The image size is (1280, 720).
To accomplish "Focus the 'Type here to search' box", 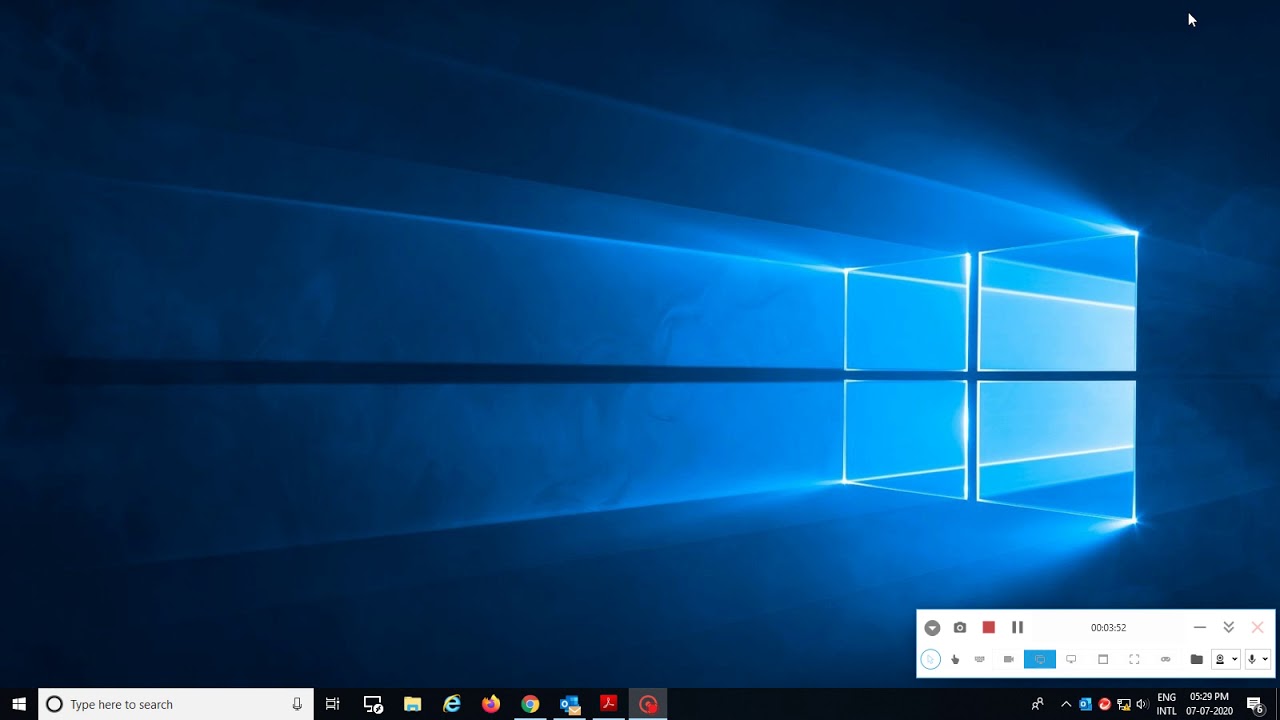I will click(176, 704).
